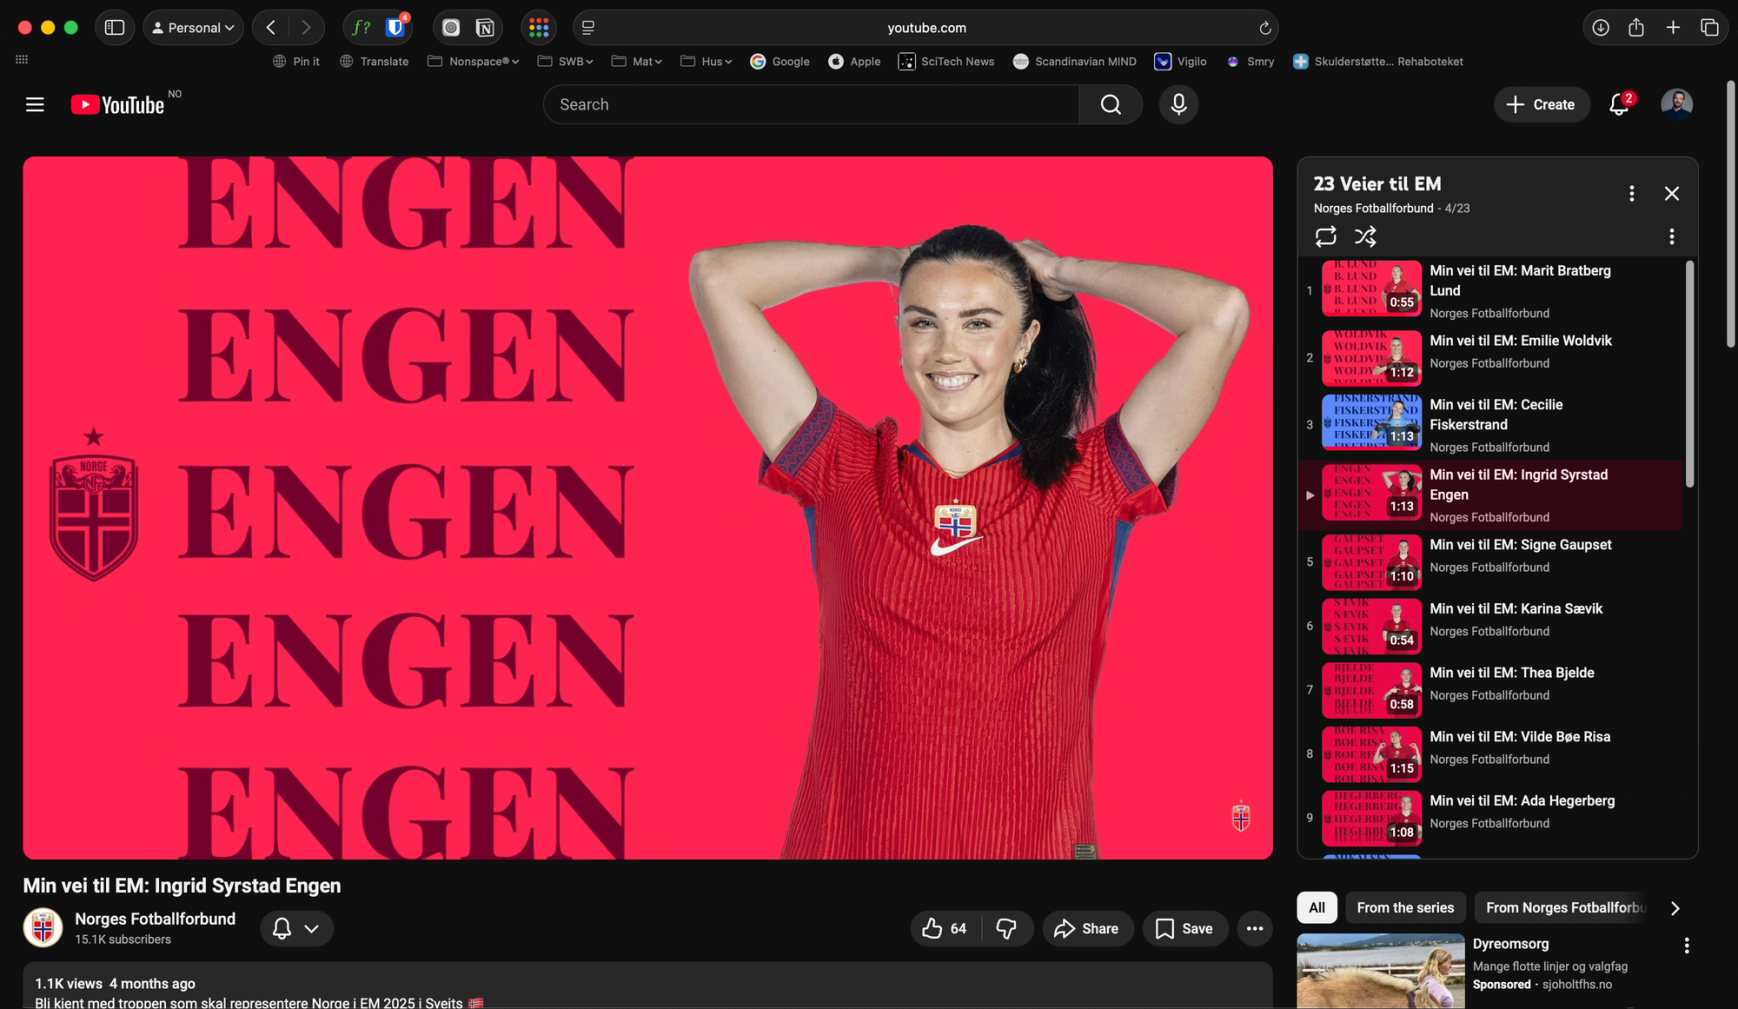Toggle loop playlist icon
The image size is (1738, 1009).
pos(1325,237)
